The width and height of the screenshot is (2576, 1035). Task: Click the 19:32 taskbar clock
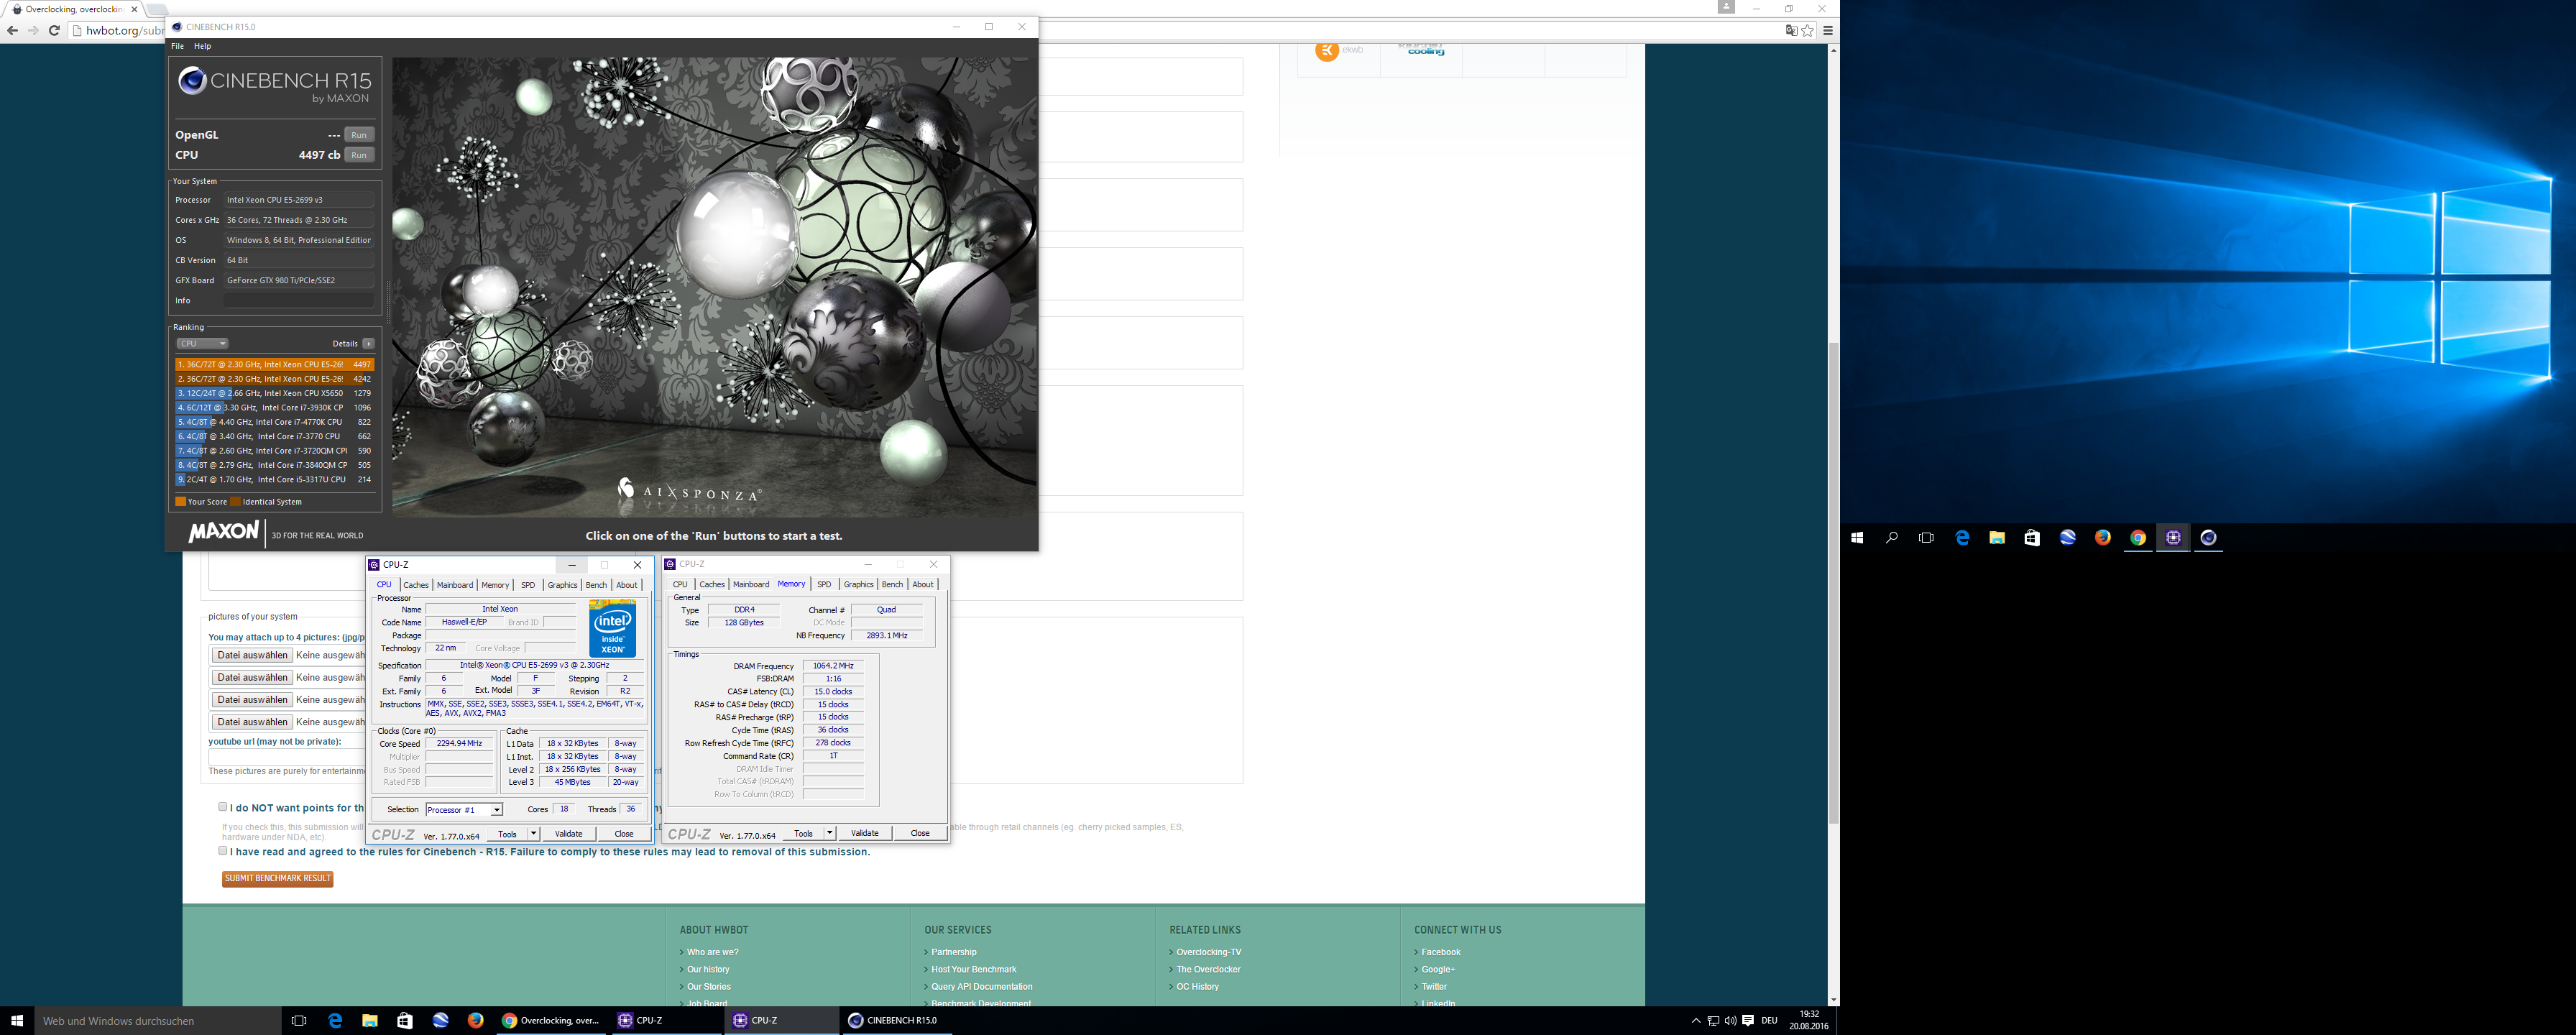click(1809, 1014)
